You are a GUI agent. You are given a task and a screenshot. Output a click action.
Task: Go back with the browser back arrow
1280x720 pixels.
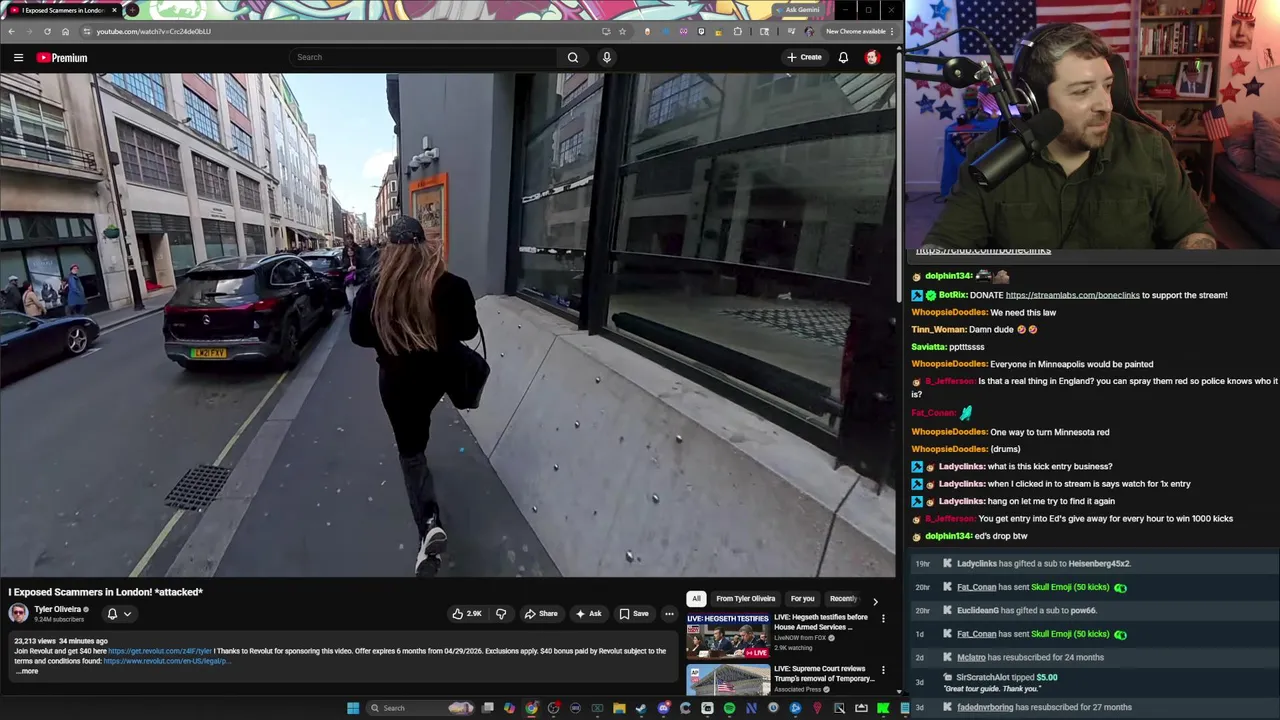tap(11, 31)
